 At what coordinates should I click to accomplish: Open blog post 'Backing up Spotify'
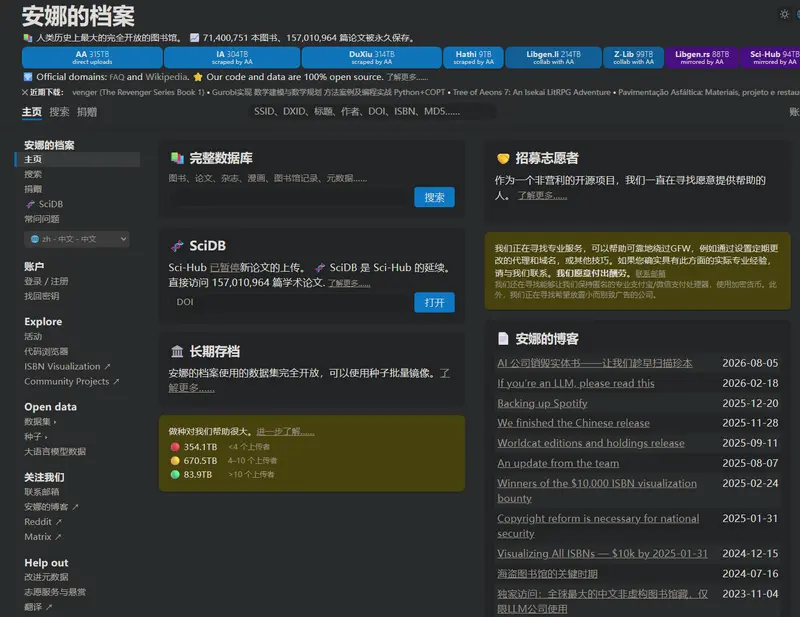(542, 403)
